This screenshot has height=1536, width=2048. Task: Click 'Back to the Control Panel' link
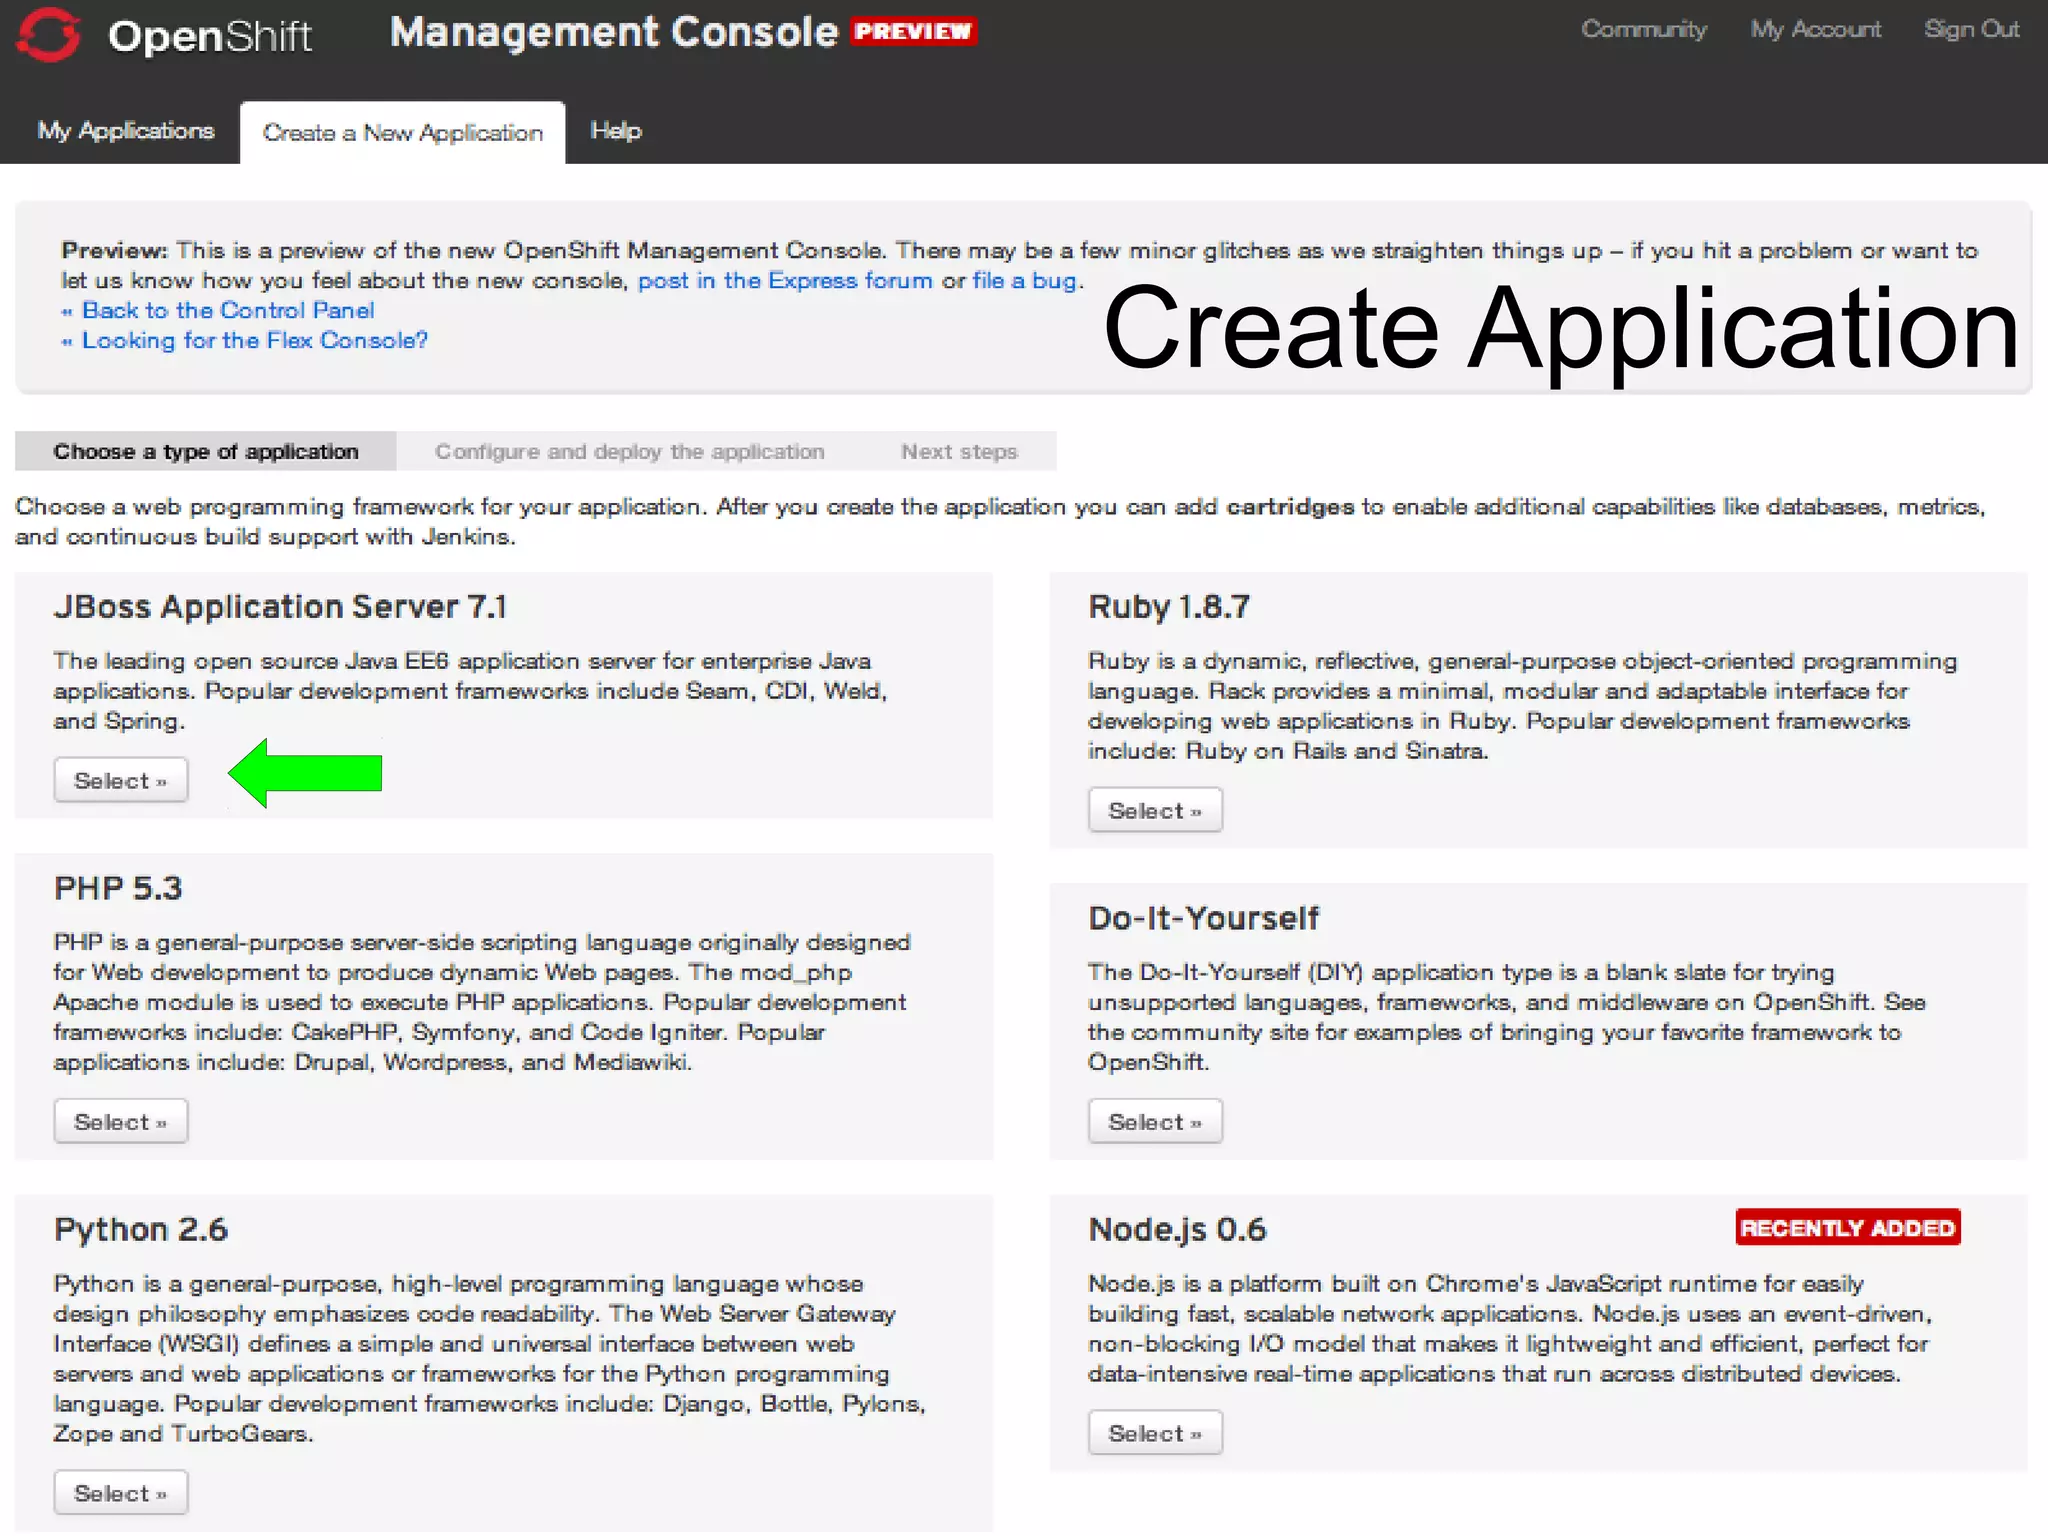click(x=228, y=311)
